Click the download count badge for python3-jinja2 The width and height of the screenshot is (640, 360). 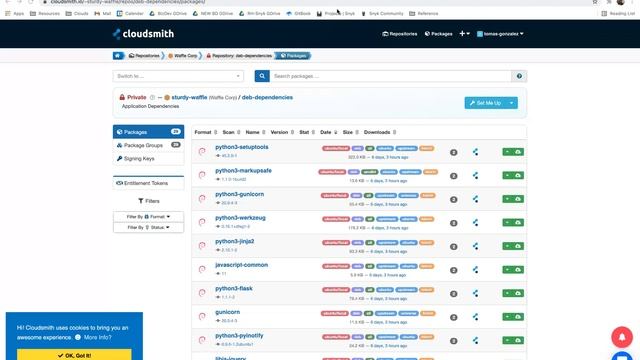453,247
